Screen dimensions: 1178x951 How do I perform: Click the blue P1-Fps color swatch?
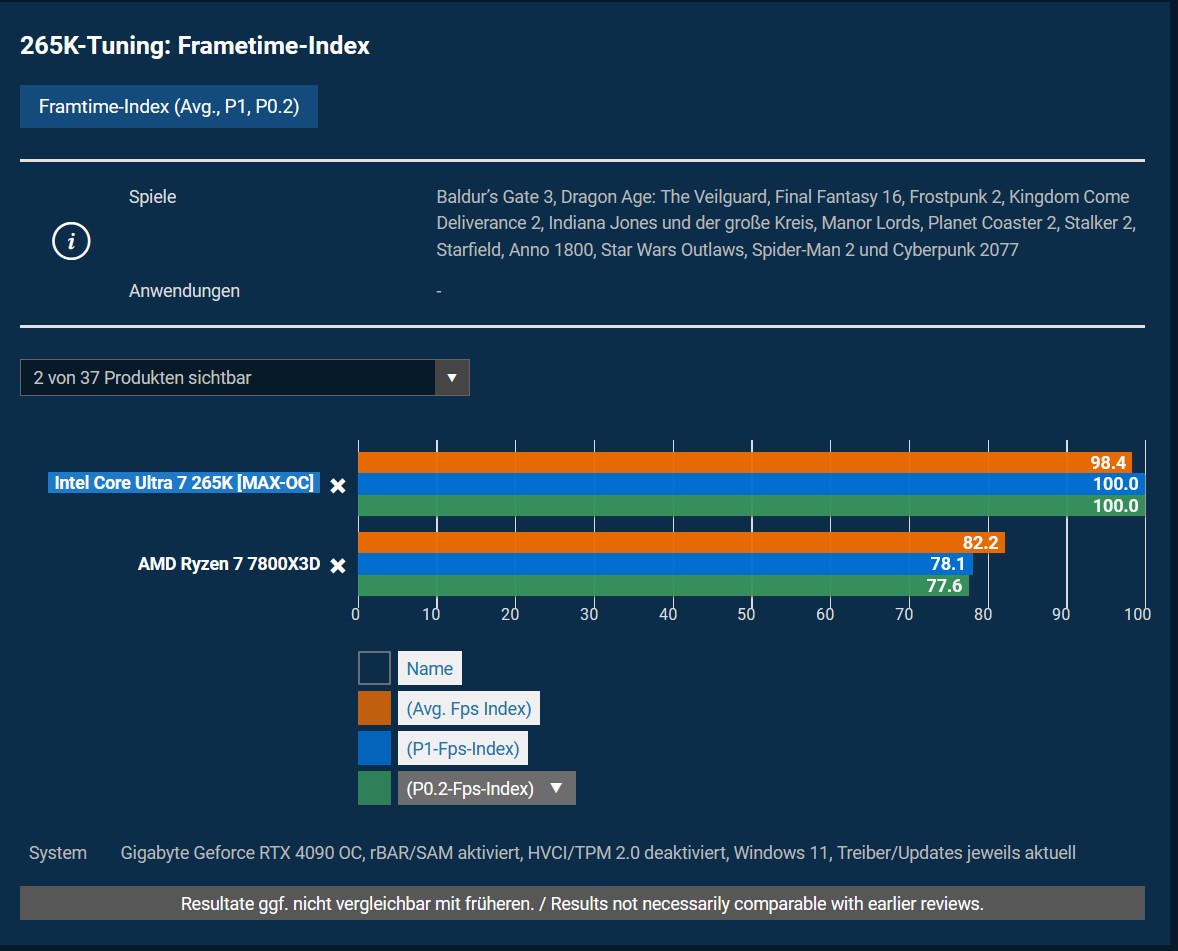coord(375,749)
